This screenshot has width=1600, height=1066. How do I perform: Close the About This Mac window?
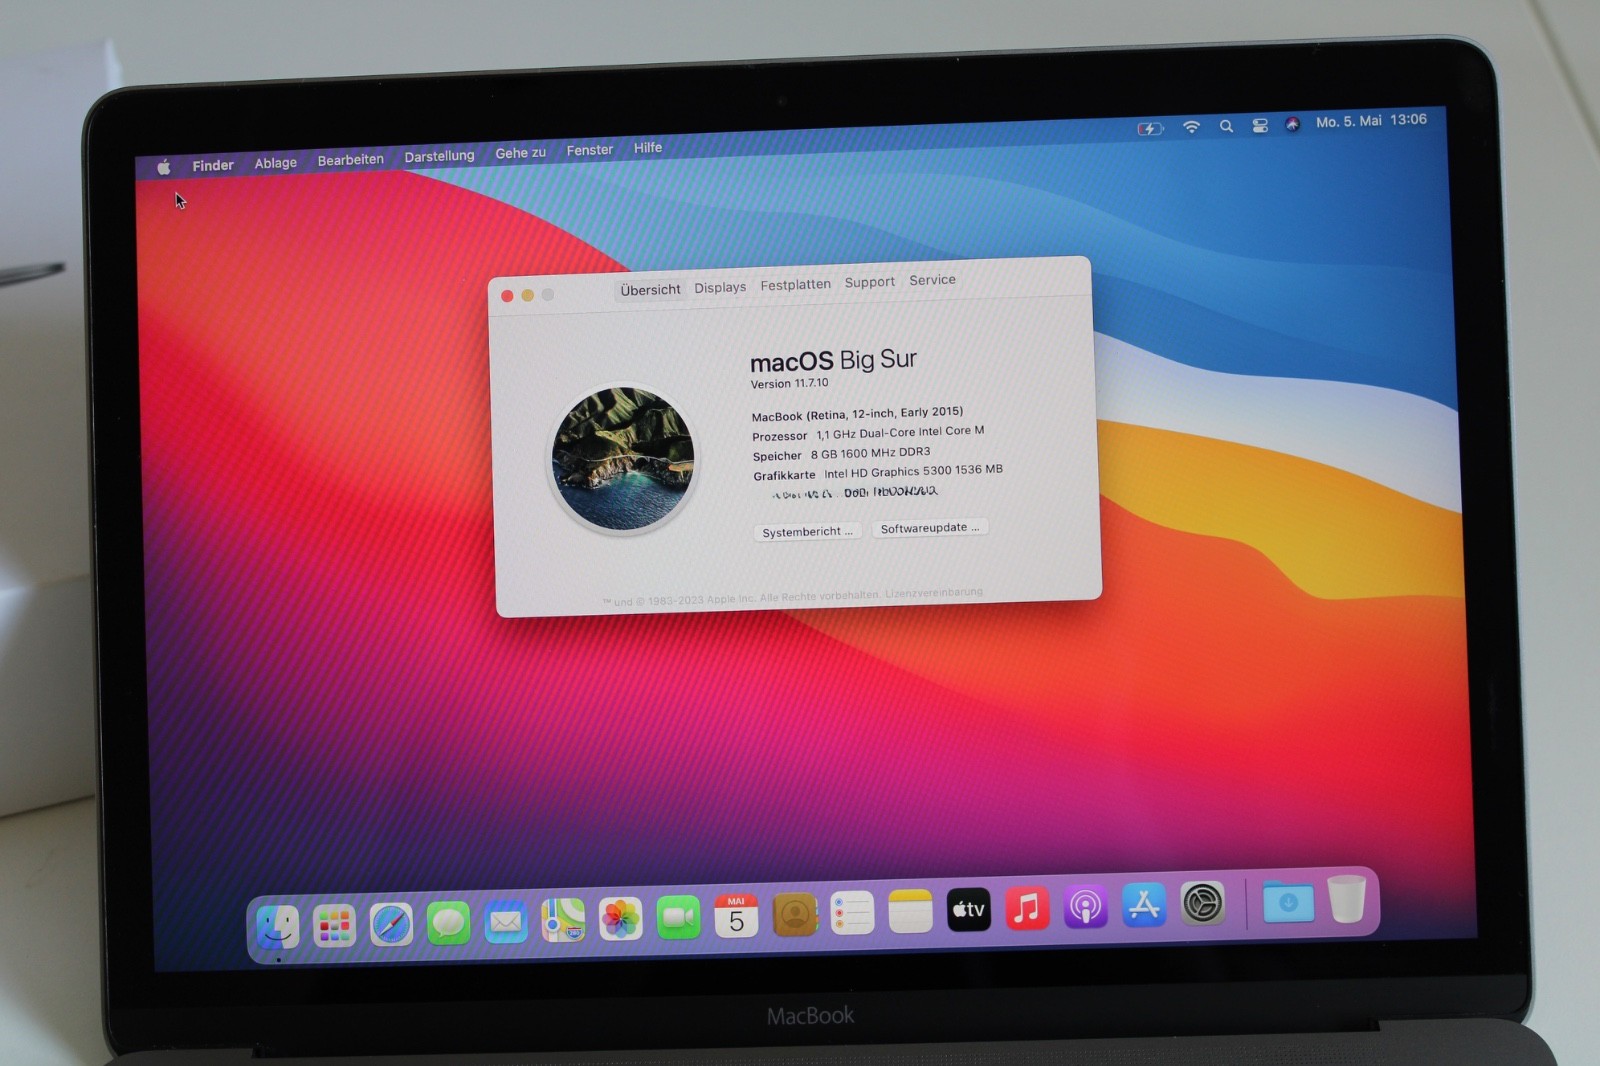pos(507,296)
